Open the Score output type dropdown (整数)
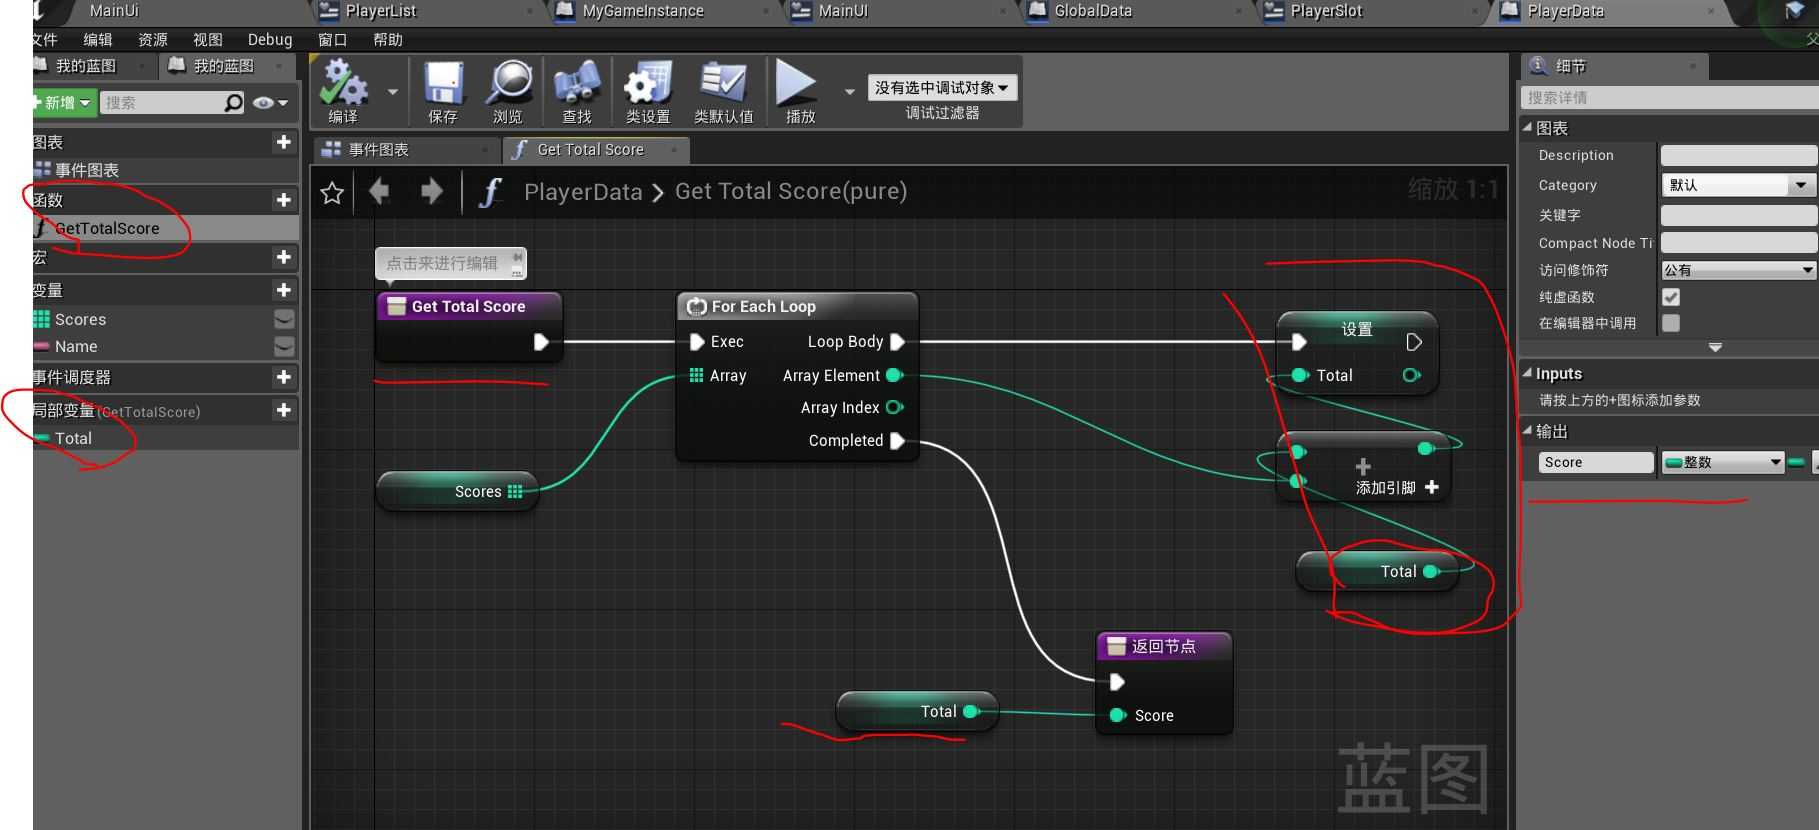1819x830 pixels. tap(1723, 462)
